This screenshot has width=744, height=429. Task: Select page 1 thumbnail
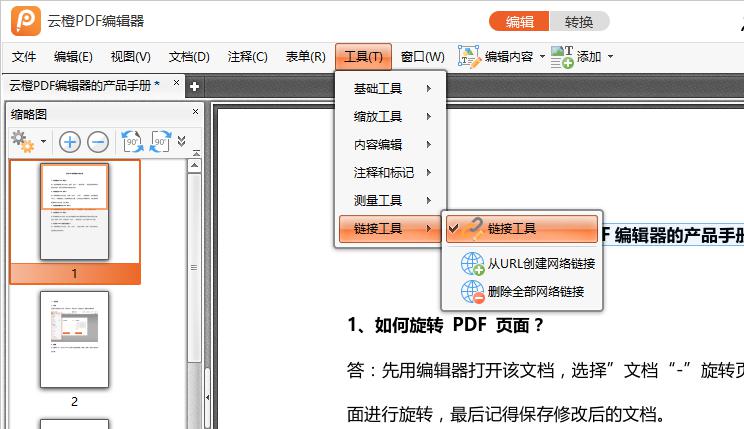pyautogui.click(x=74, y=212)
